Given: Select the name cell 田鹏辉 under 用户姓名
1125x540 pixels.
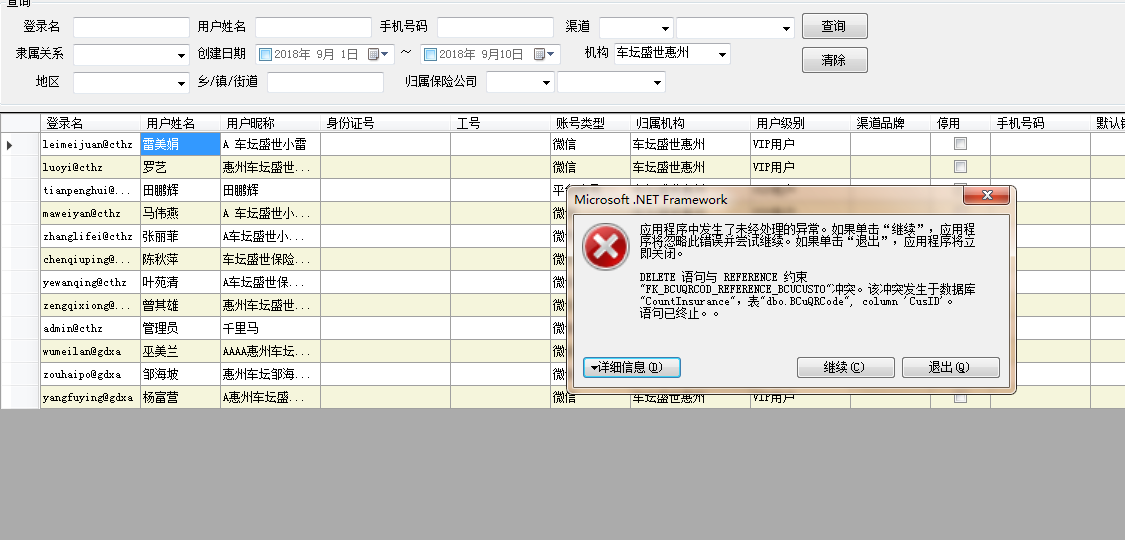Looking at the screenshot, I should click(x=180, y=190).
